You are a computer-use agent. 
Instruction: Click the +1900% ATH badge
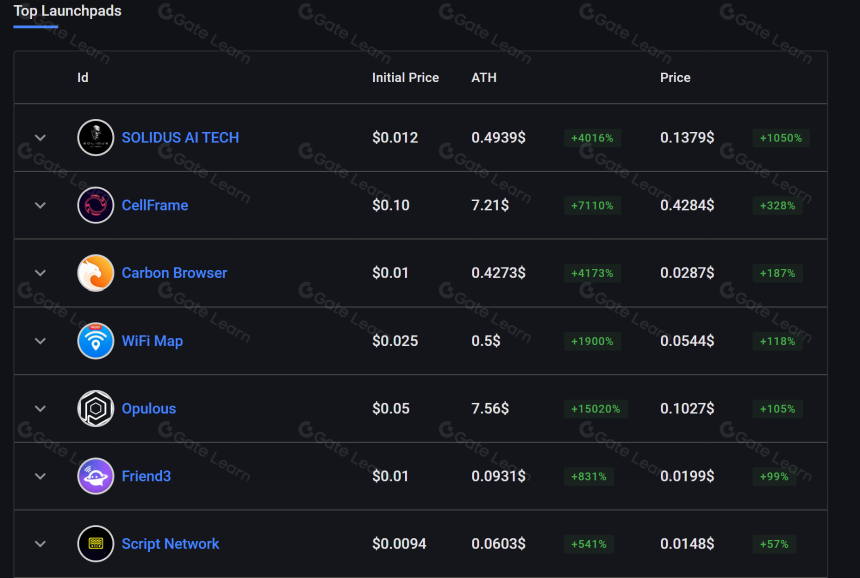(x=592, y=341)
